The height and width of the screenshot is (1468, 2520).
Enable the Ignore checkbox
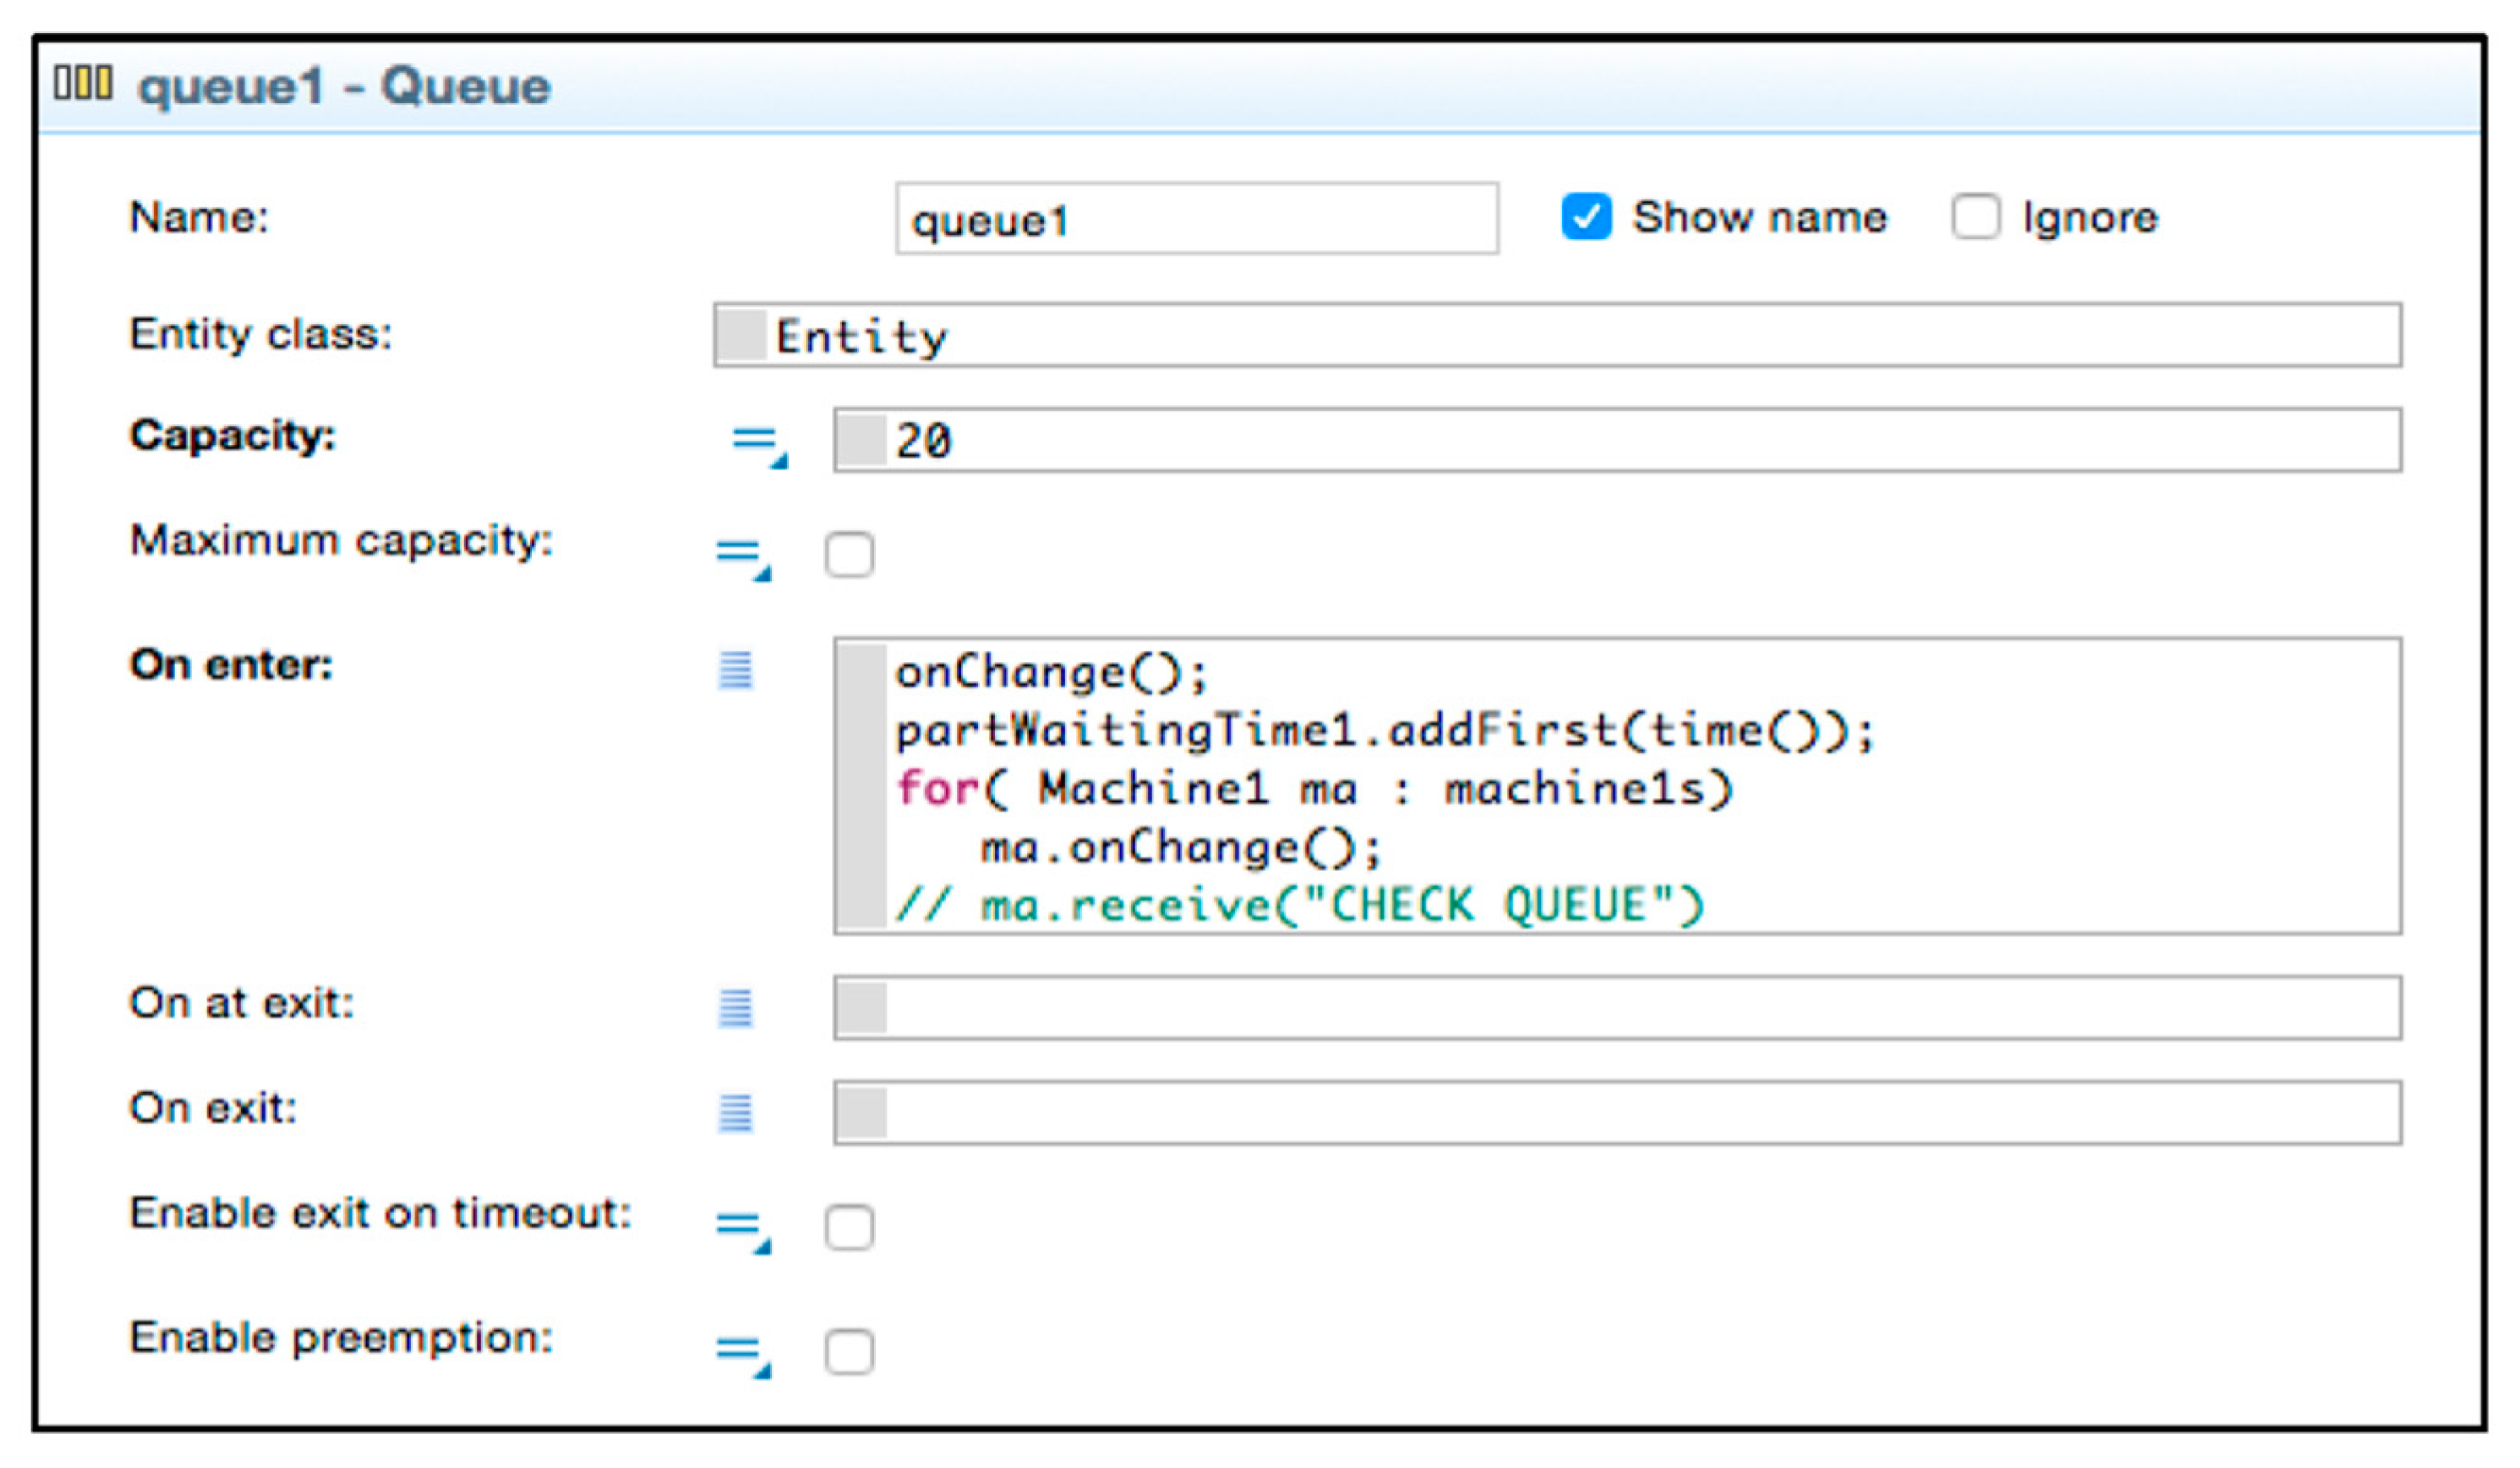click(x=1975, y=217)
